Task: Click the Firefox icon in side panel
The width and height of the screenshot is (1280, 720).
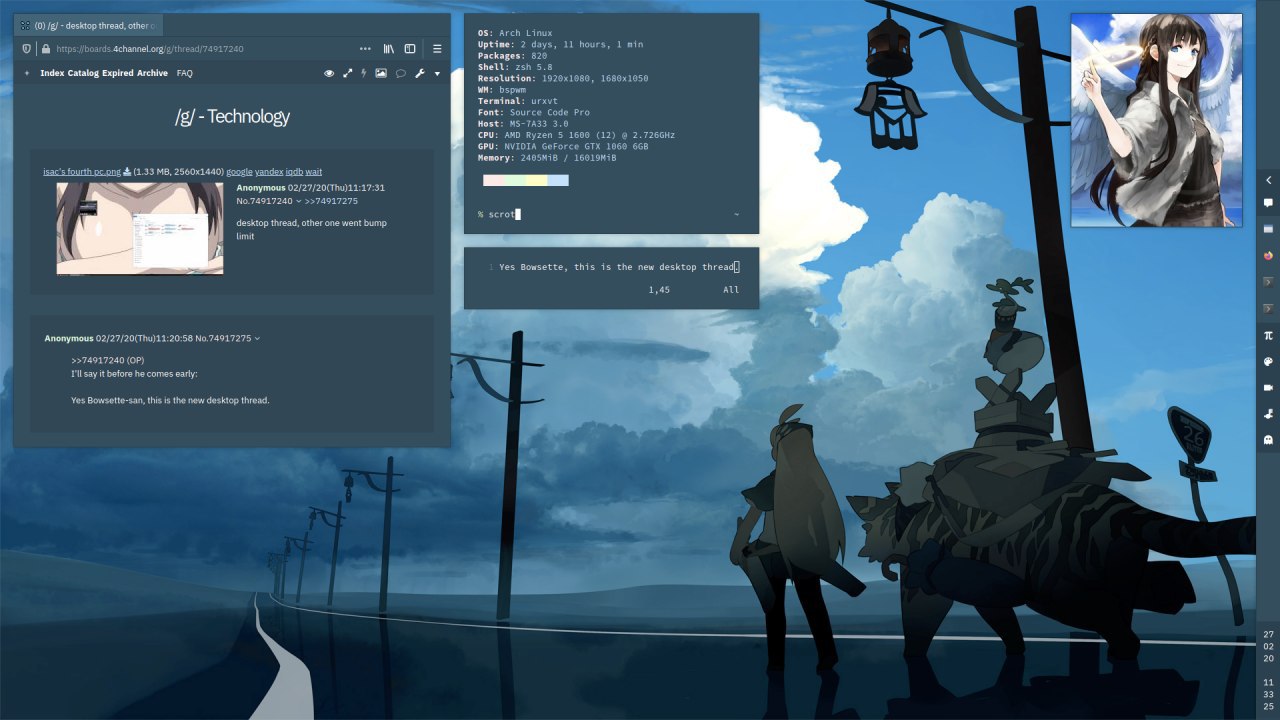Action: pyautogui.click(x=1269, y=255)
